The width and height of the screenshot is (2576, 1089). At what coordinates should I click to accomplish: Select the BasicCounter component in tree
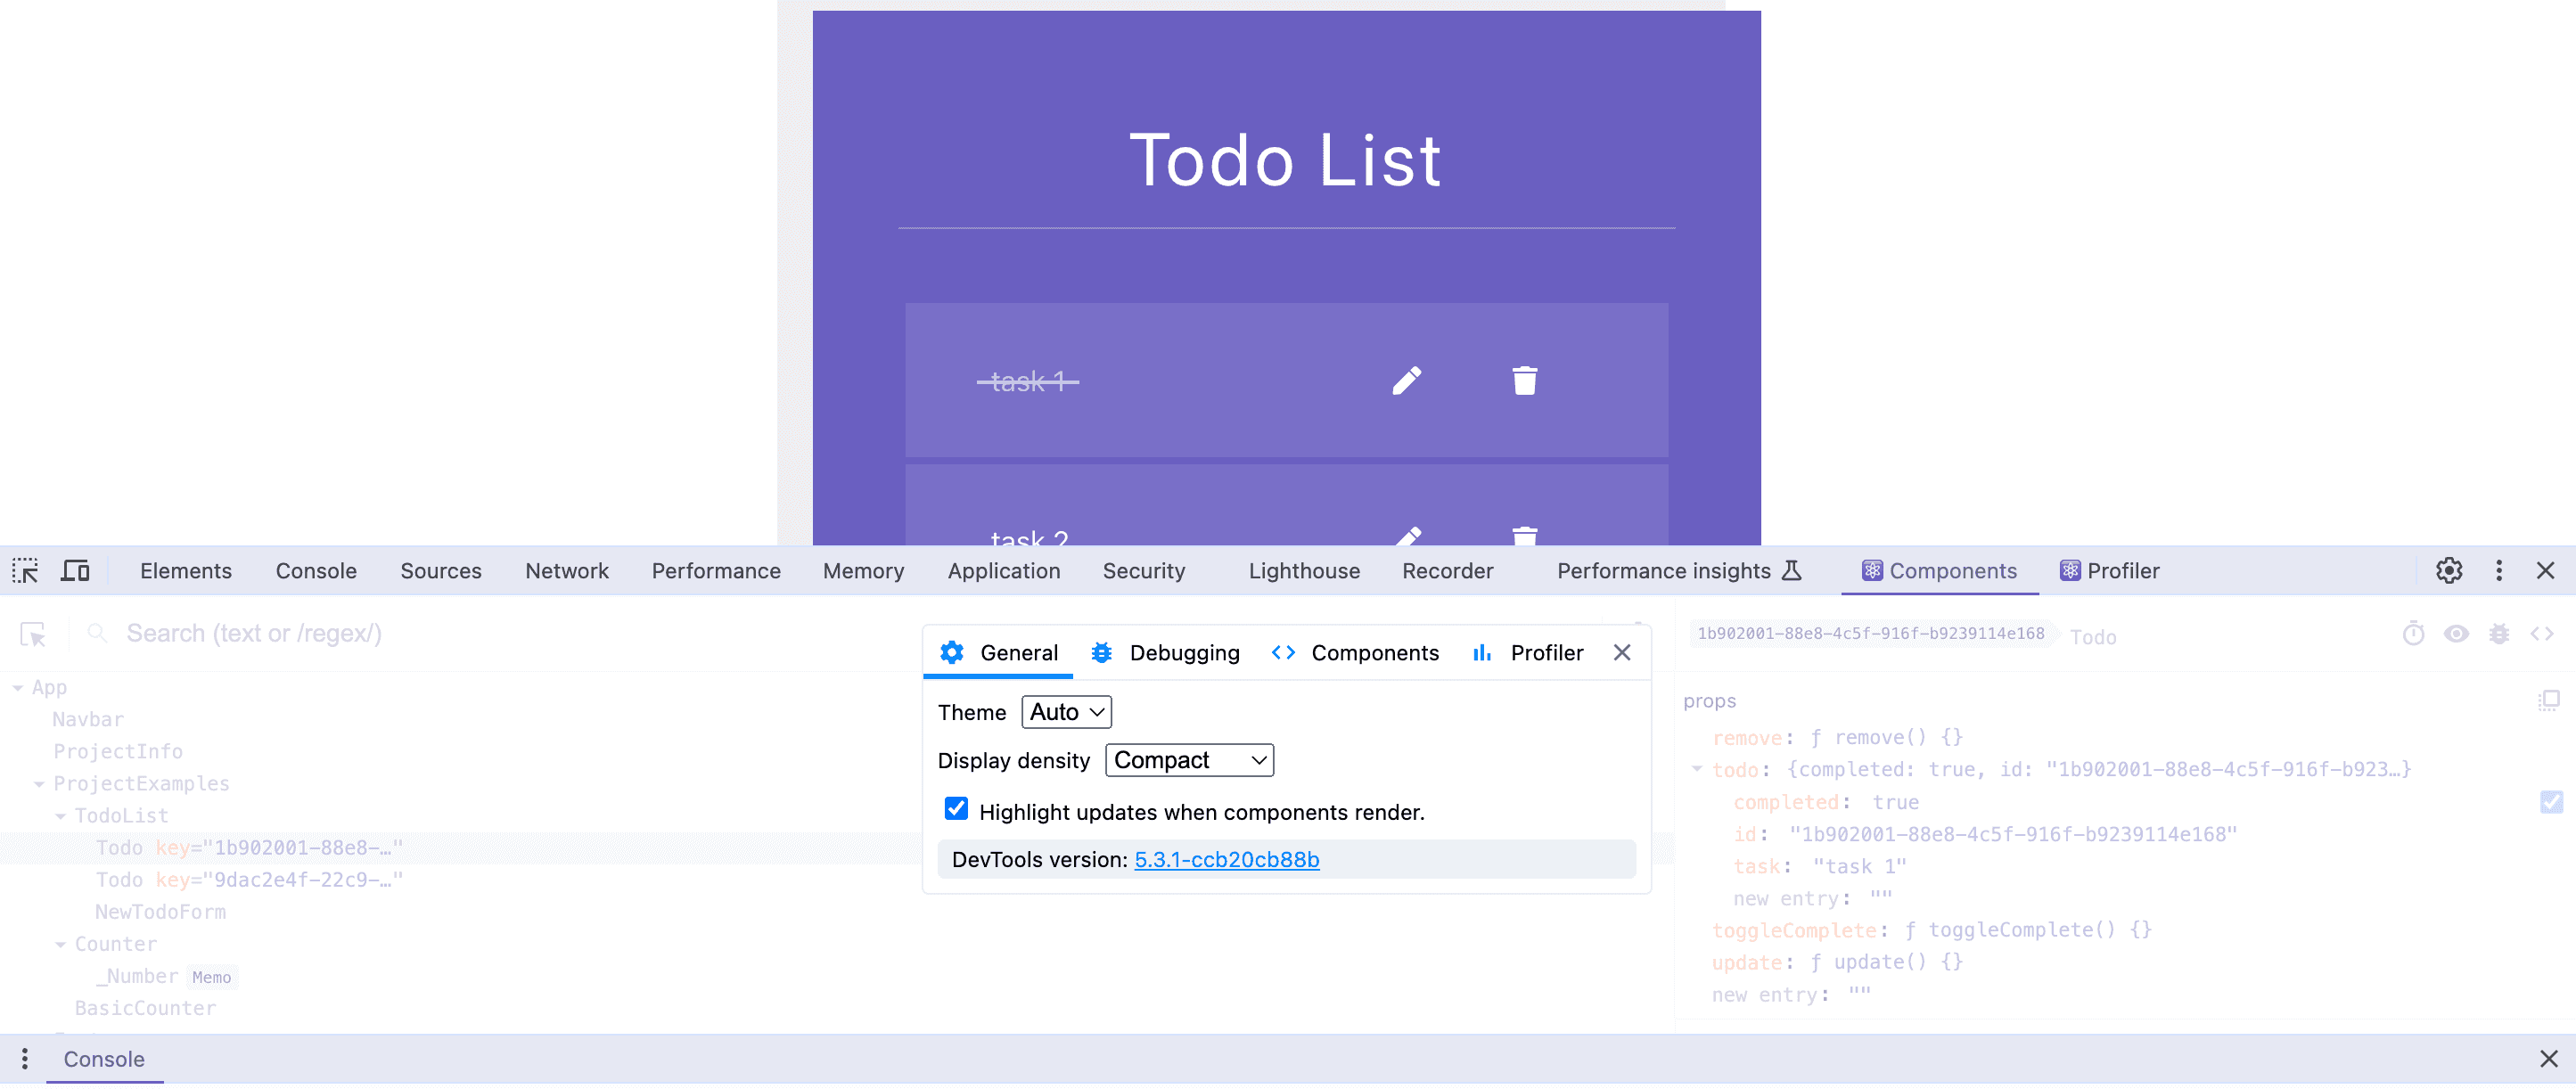[145, 1008]
